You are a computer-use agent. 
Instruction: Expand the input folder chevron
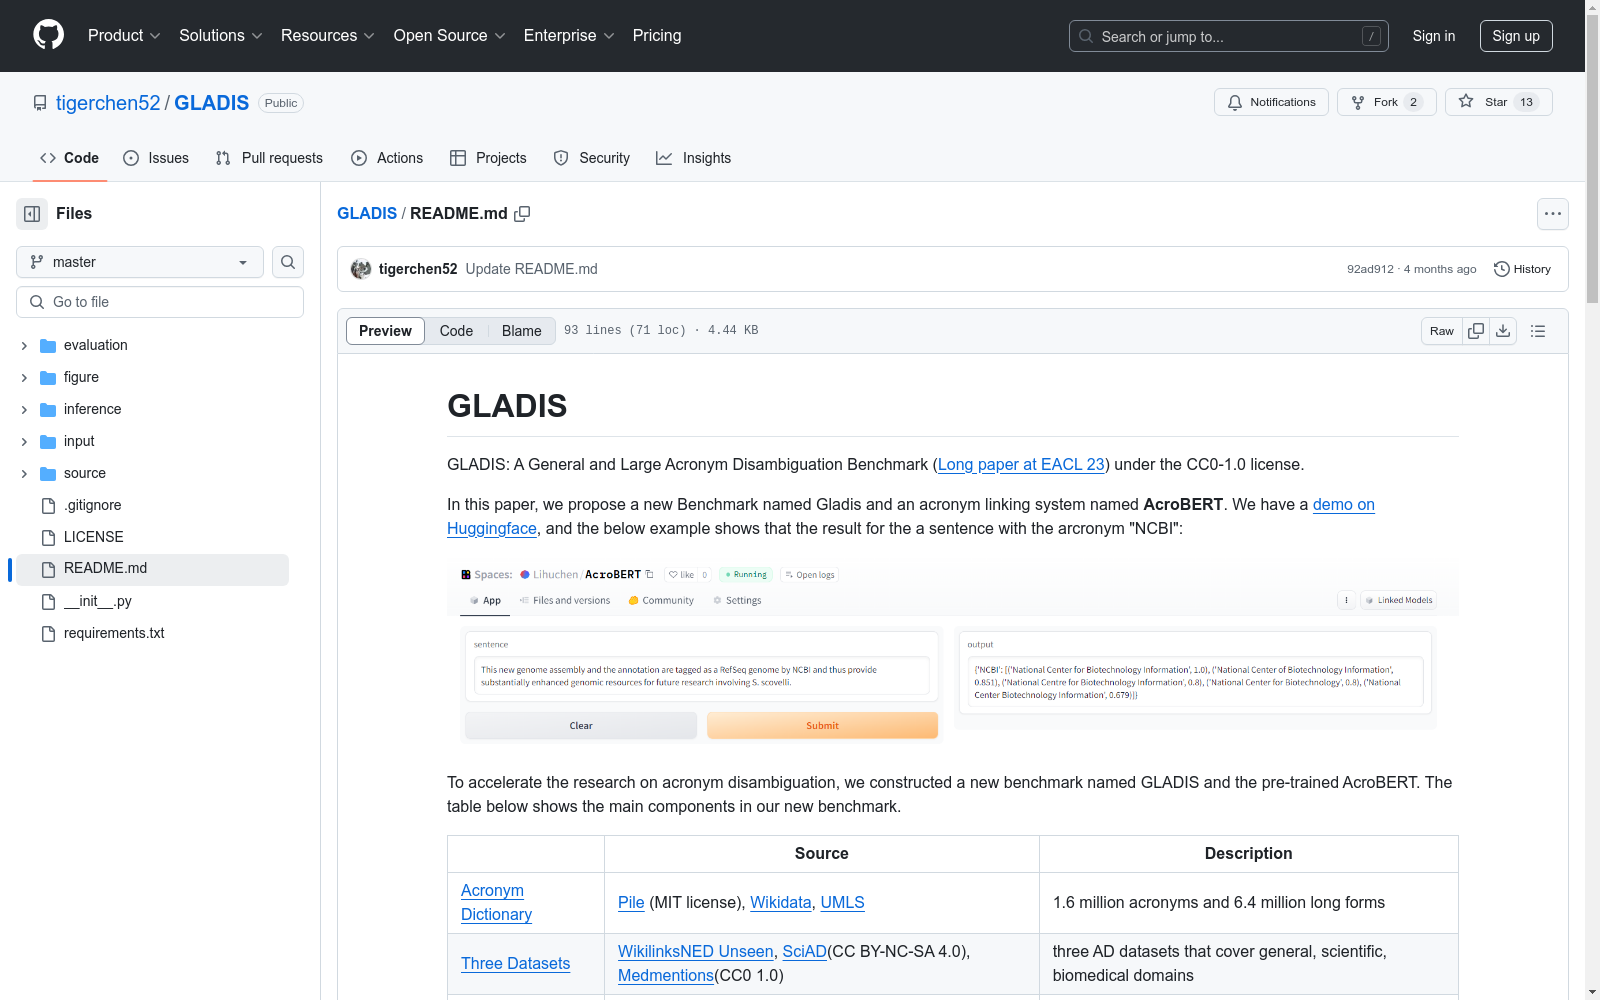(x=24, y=442)
